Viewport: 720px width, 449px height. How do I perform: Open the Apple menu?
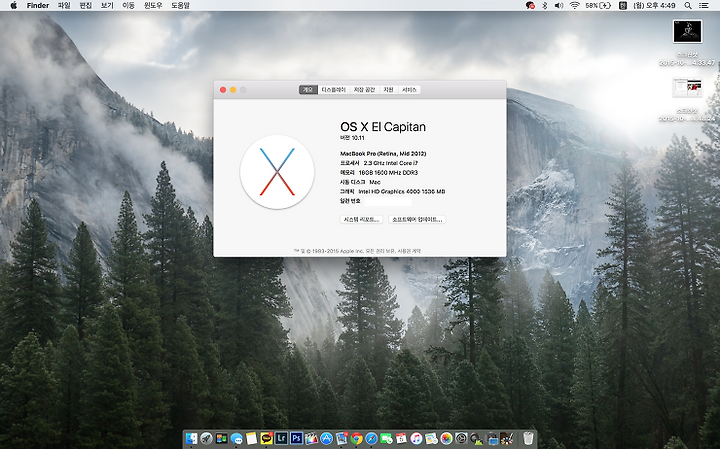pyautogui.click(x=13, y=6)
